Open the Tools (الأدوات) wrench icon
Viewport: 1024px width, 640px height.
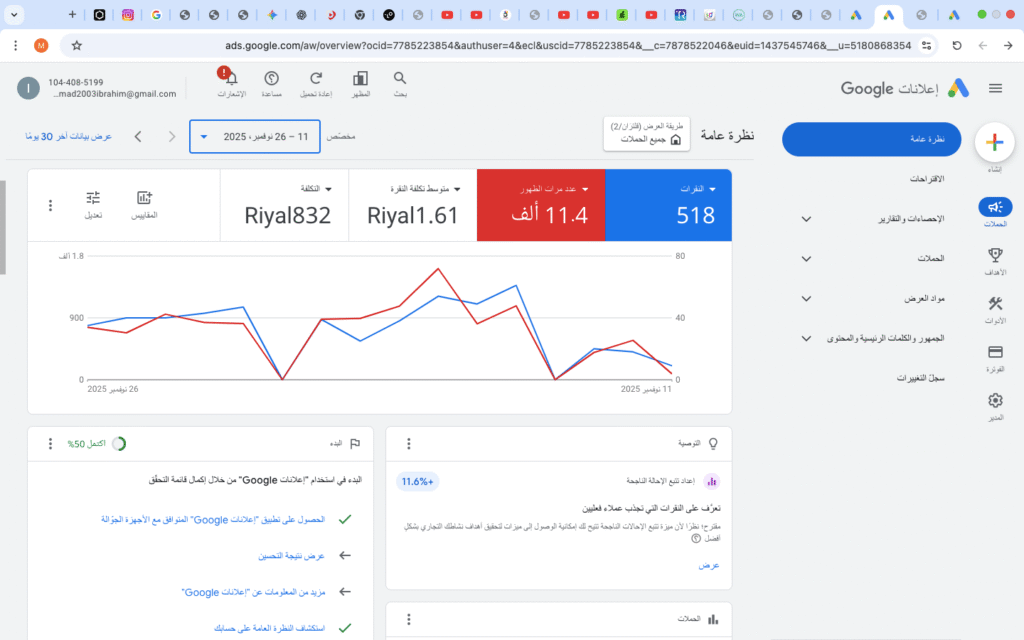click(994, 305)
